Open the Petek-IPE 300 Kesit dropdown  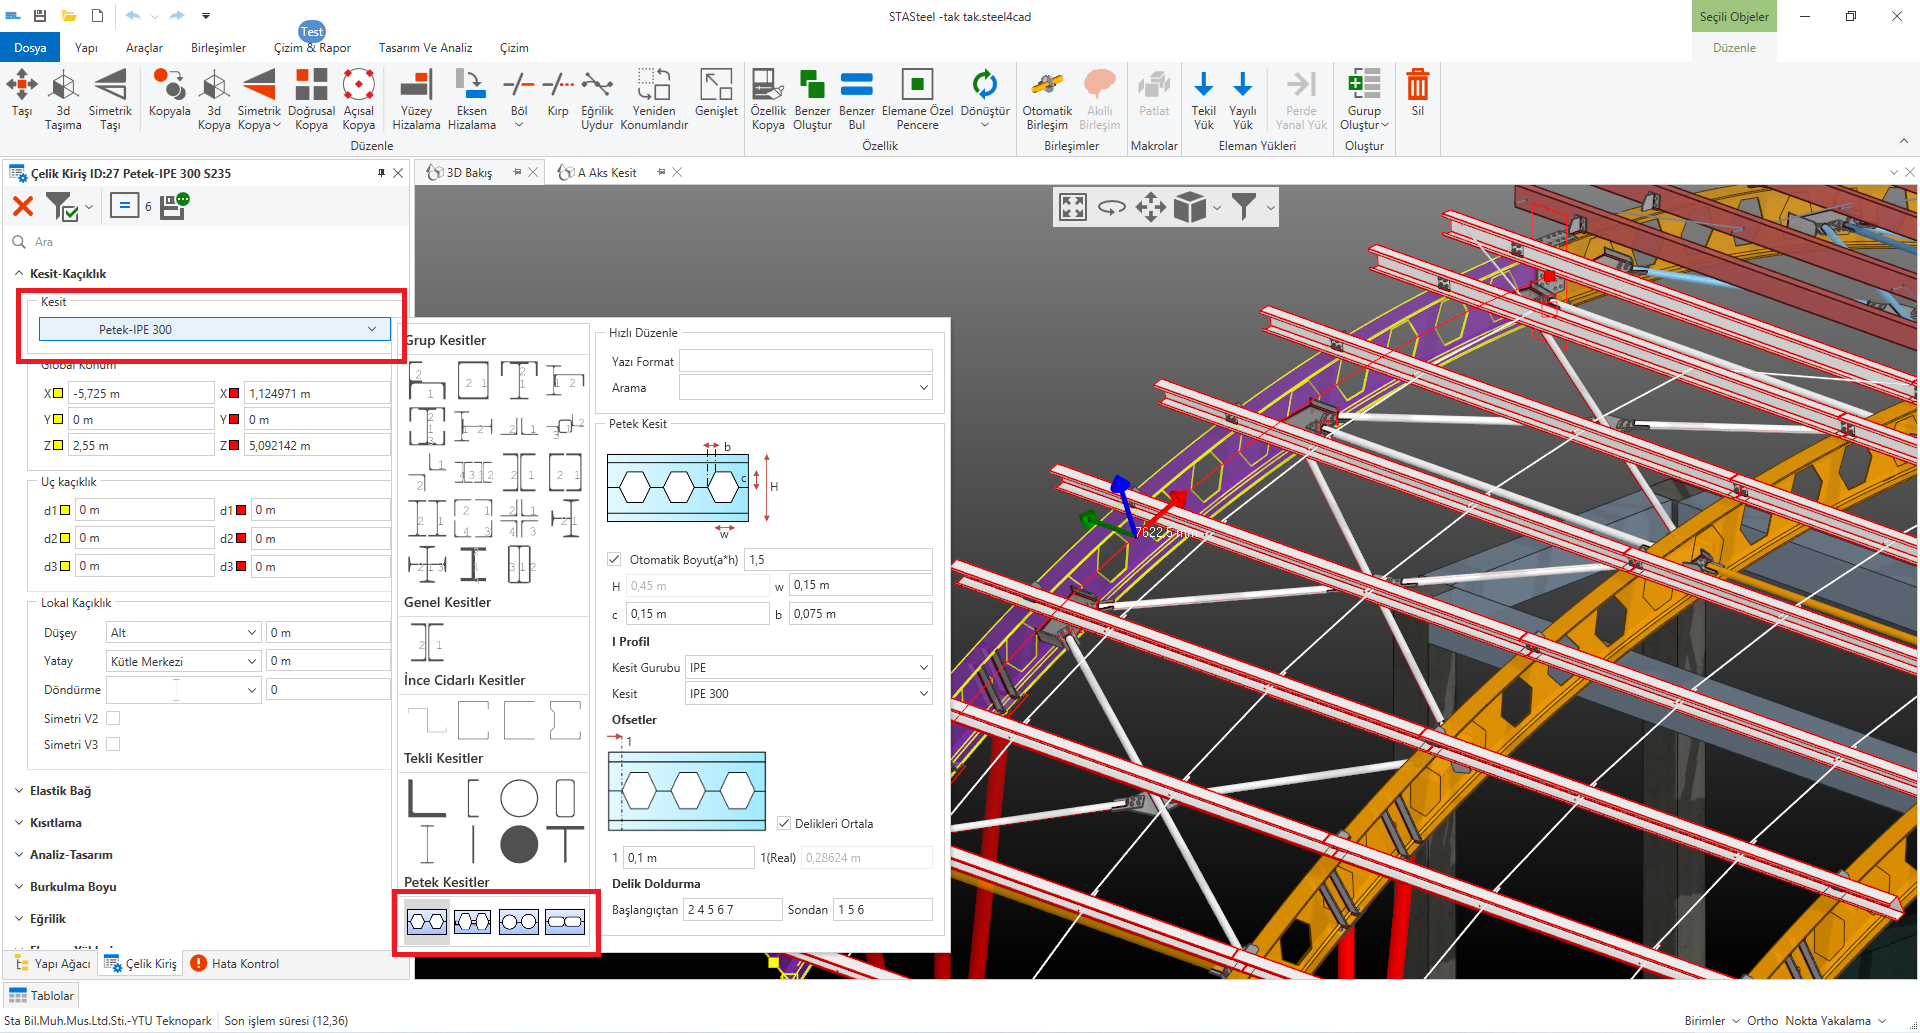point(214,330)
